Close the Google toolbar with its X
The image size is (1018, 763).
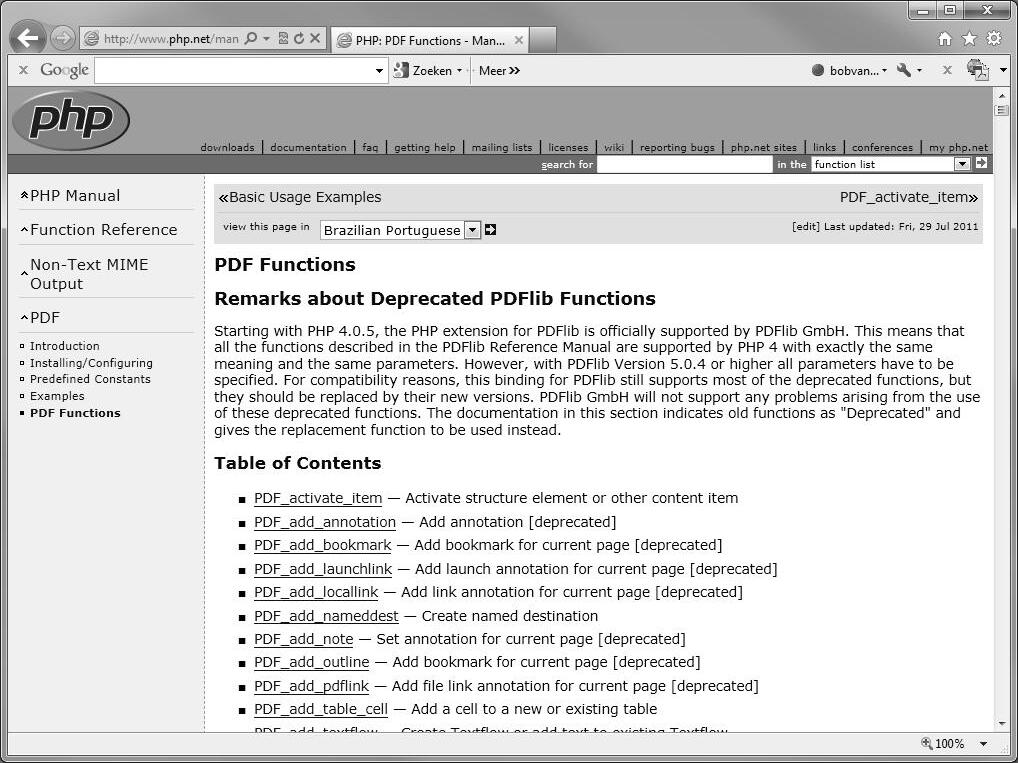click(23, 69)
